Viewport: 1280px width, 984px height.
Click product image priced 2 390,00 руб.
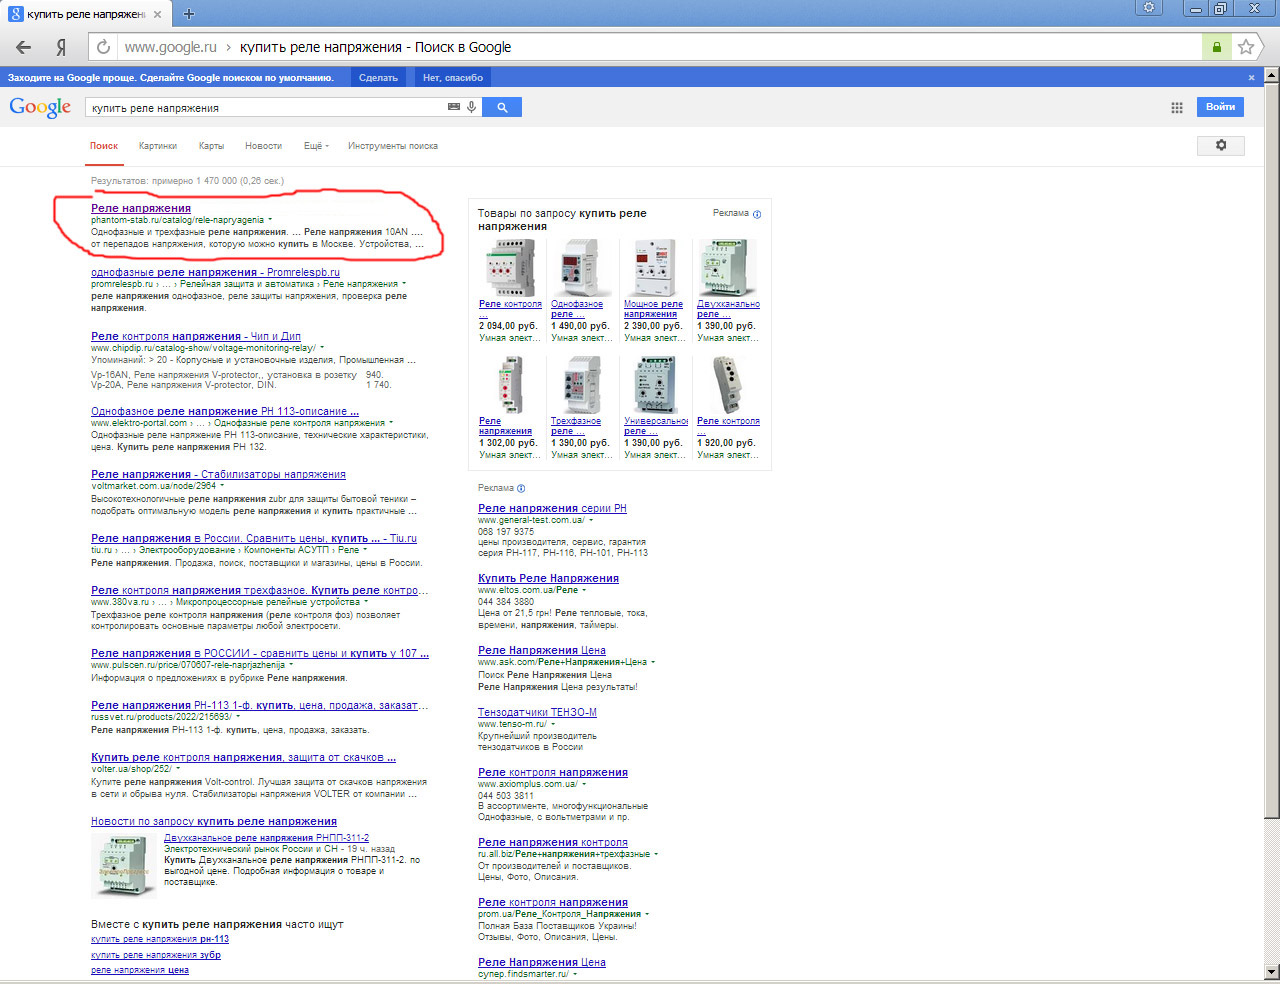655,268
